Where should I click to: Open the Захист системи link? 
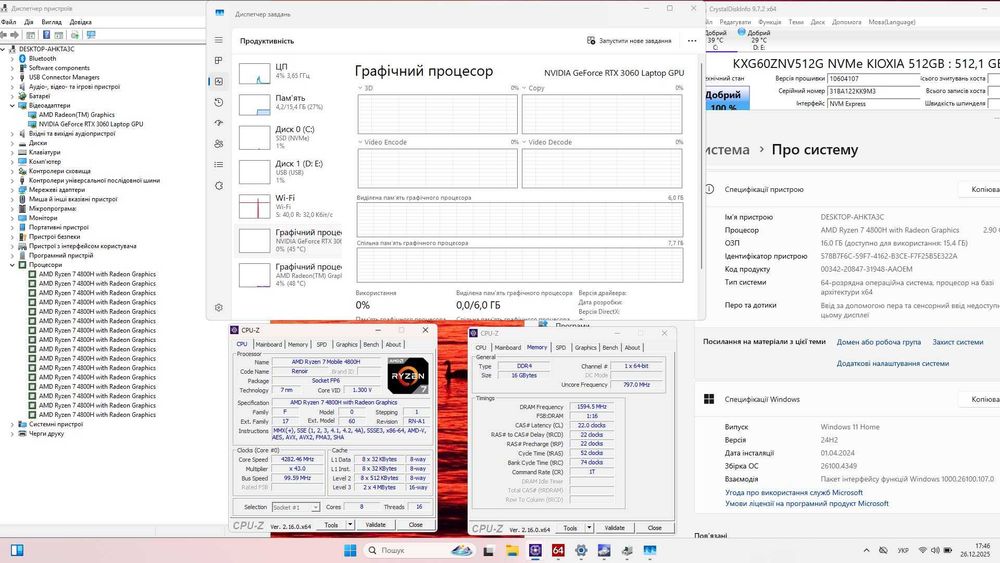click(x=958, y=342)
